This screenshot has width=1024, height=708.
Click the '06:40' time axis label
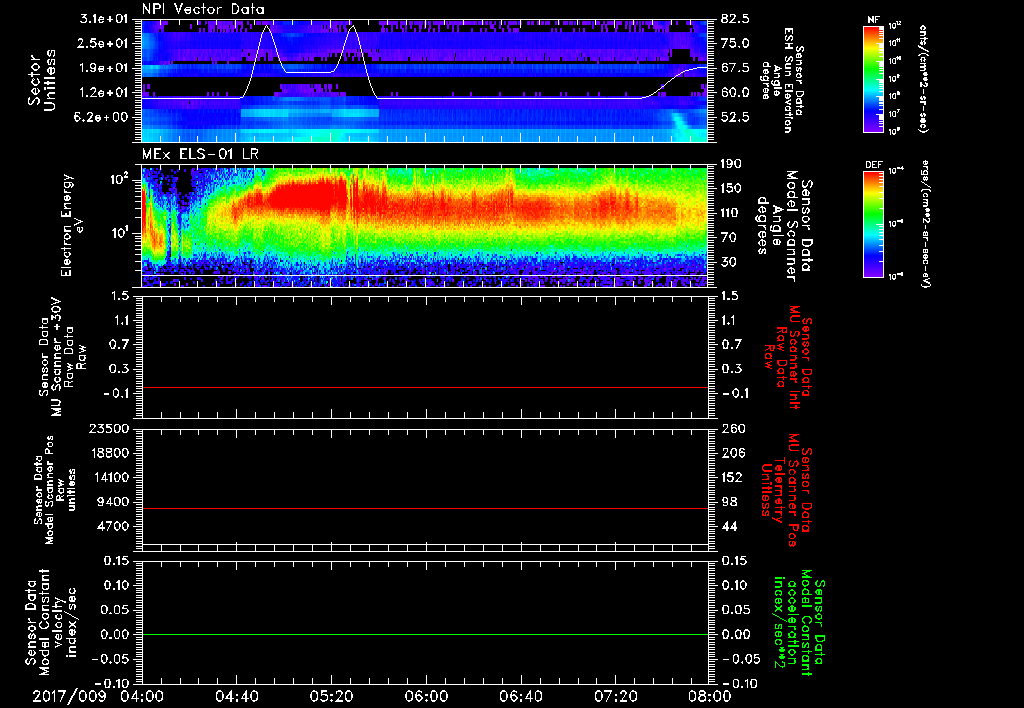[520, 696]
